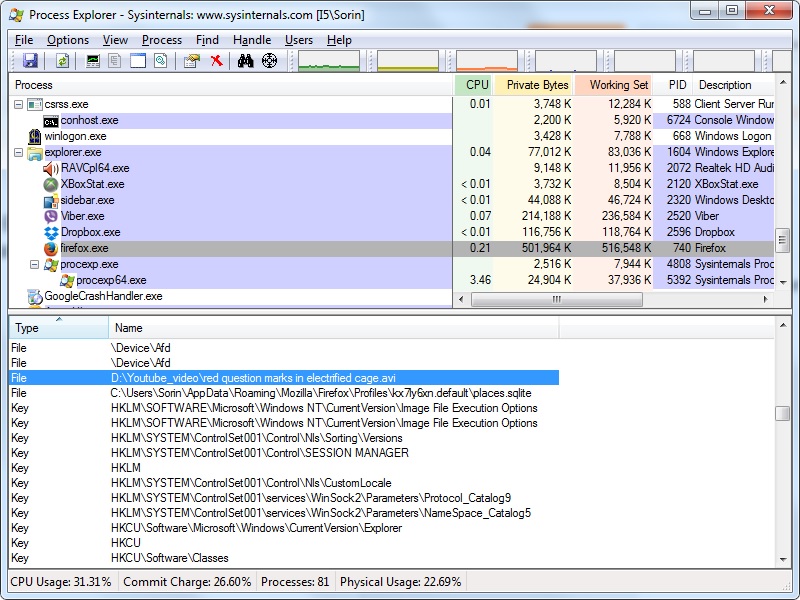Sort by the PID column header

pos(673,85)
